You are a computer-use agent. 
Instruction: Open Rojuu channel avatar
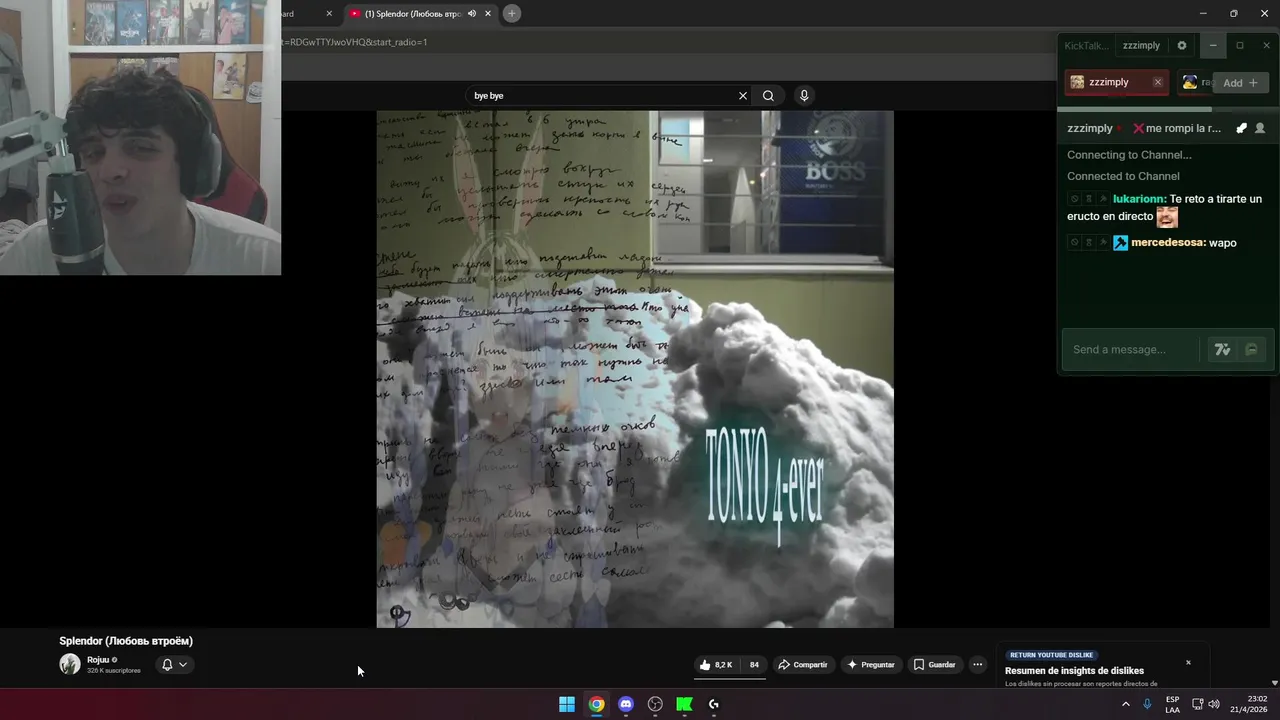70,664
